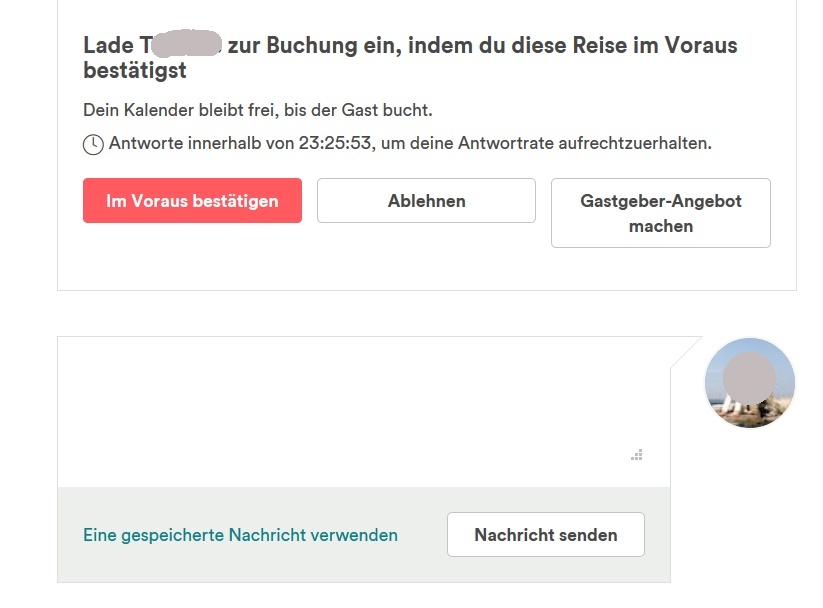
Task: Click the word bestätigst in heading
Action: [x=135, y=71]
